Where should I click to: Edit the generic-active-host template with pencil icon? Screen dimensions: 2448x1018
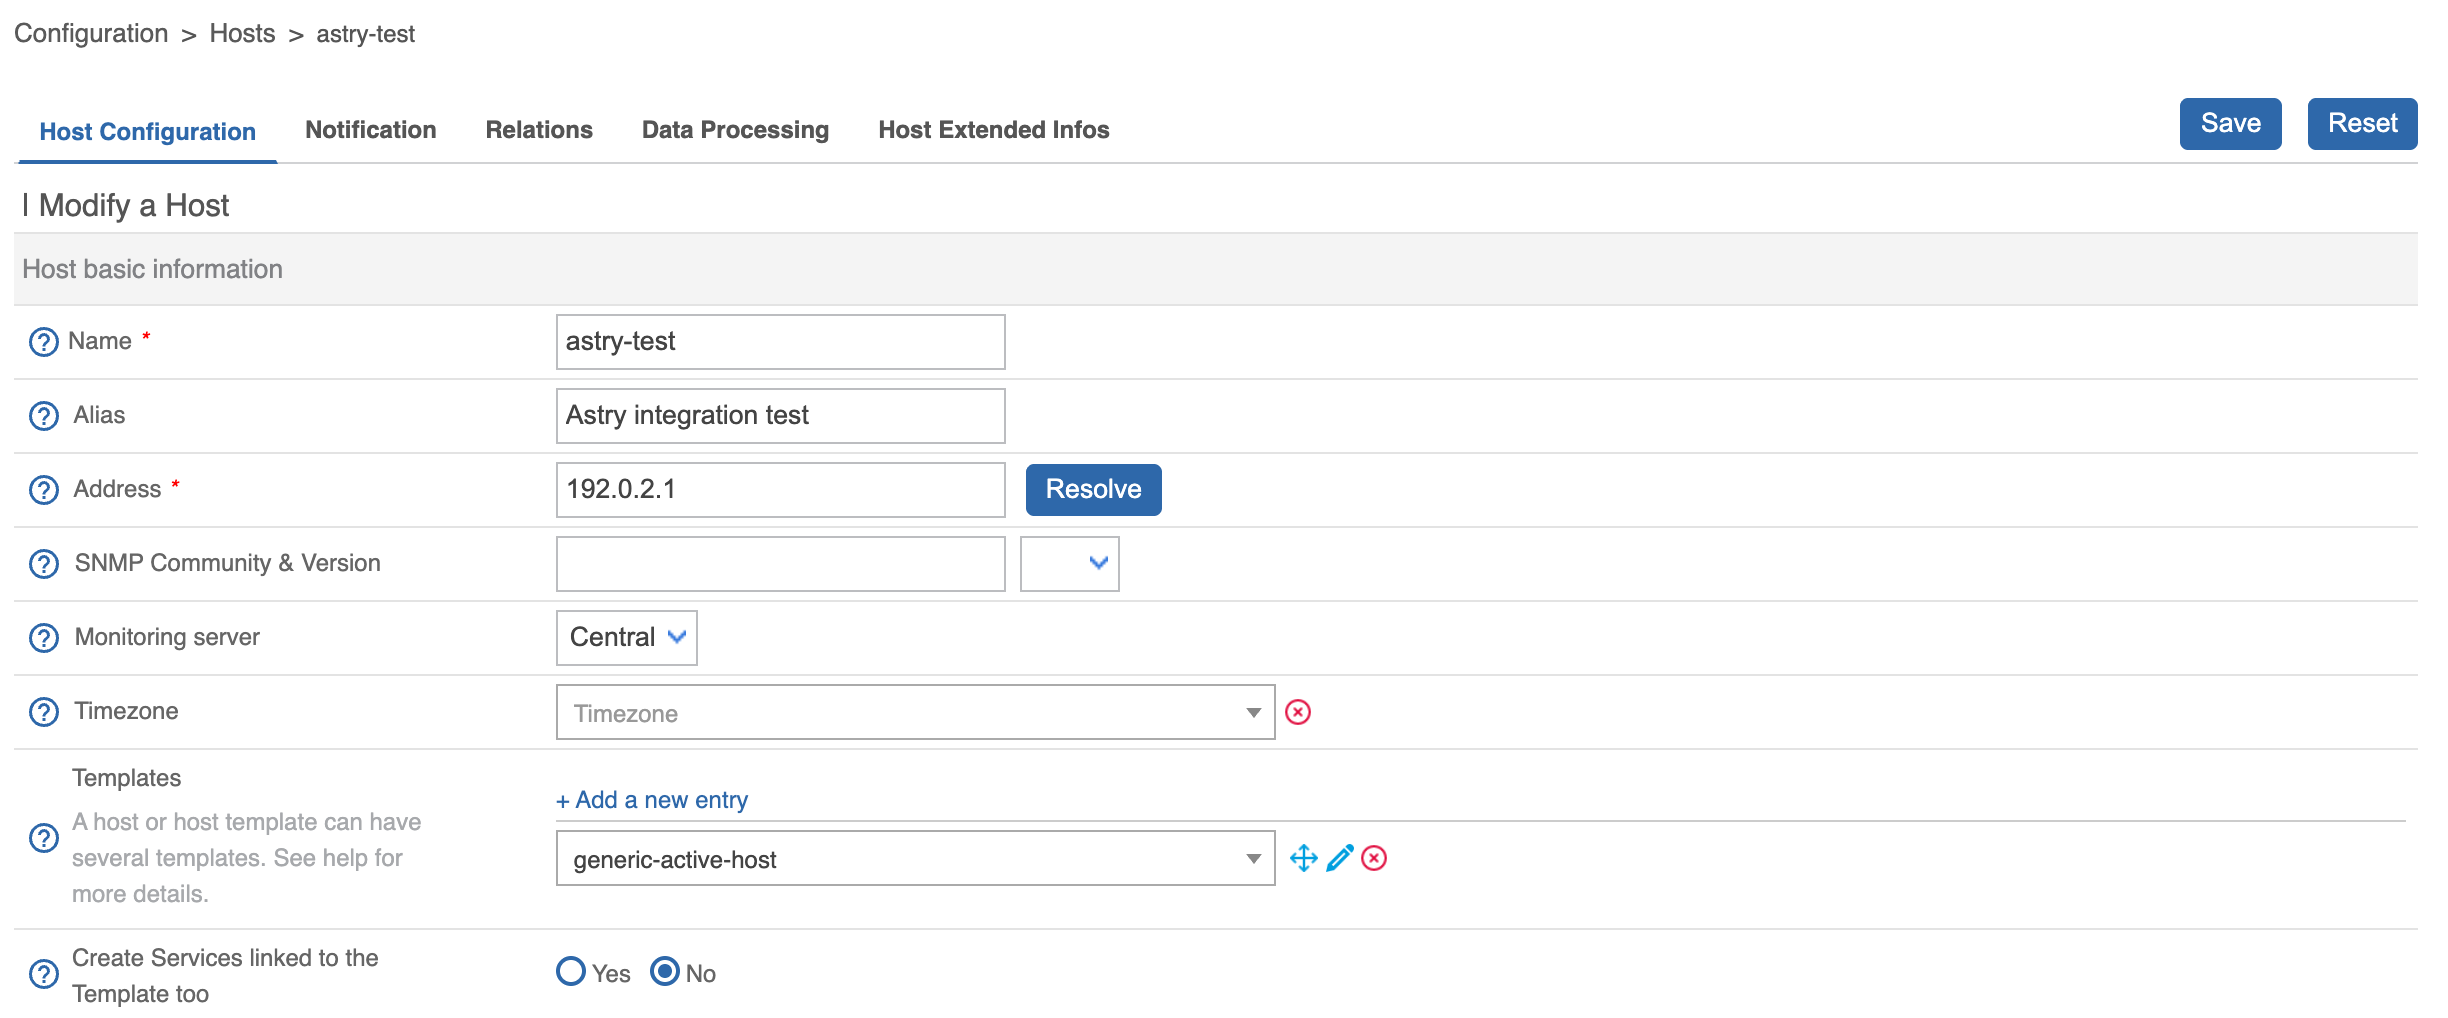[x=1340, y=858]
